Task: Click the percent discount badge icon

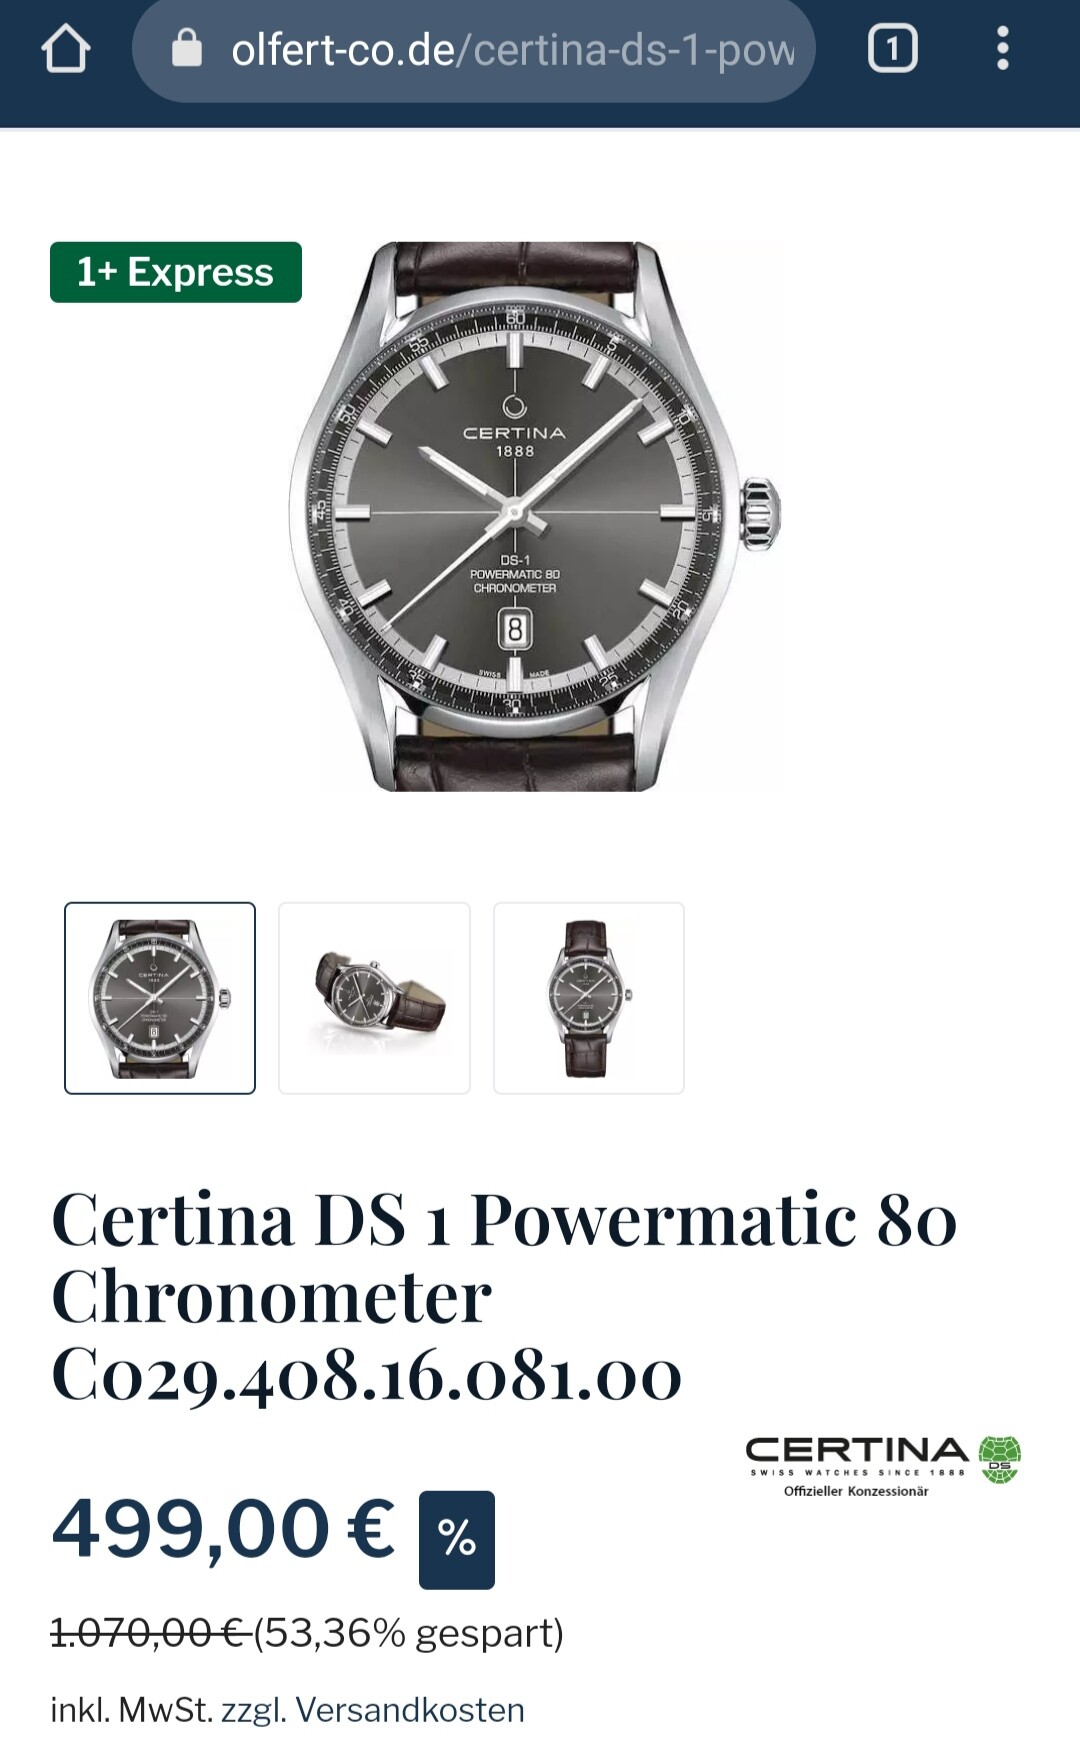Action: tap(457, 1539)
